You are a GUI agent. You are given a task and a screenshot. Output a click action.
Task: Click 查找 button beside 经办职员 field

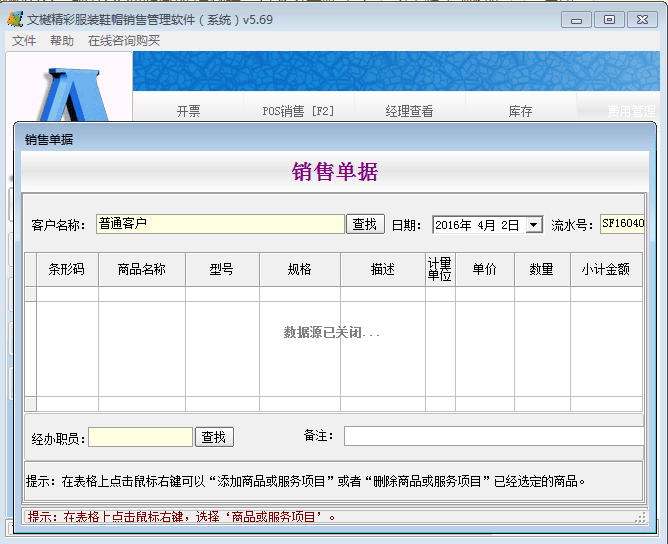click(214, 437)
